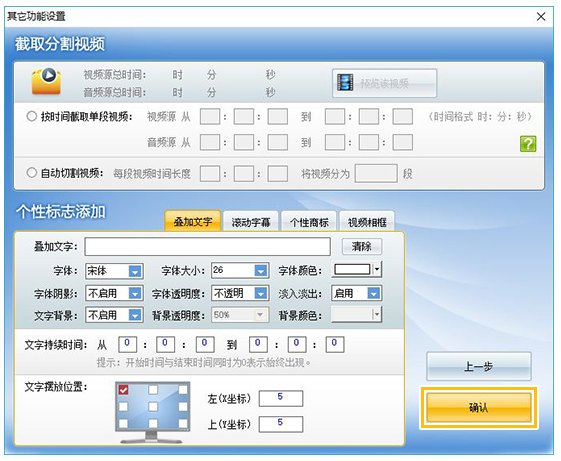This screenshot has width=561, height=461.
Task: Expand the 字体大小 font size dropdown
Action: 260,271
